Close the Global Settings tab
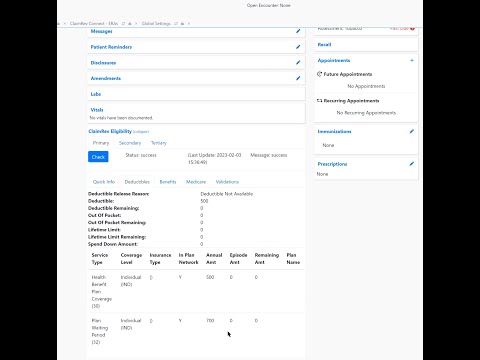480x360 pixels. coord(189,24)
